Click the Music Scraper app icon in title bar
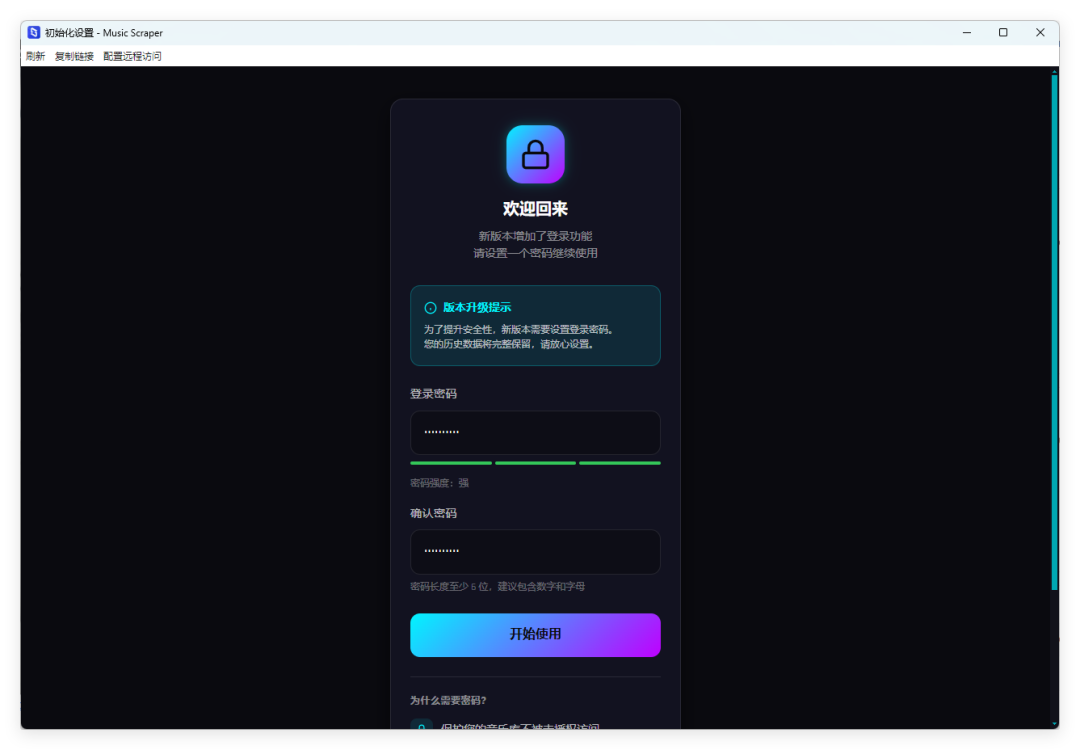Viewport: 1080px width, 750px height. pyautogui.click(x=33, y=32)
